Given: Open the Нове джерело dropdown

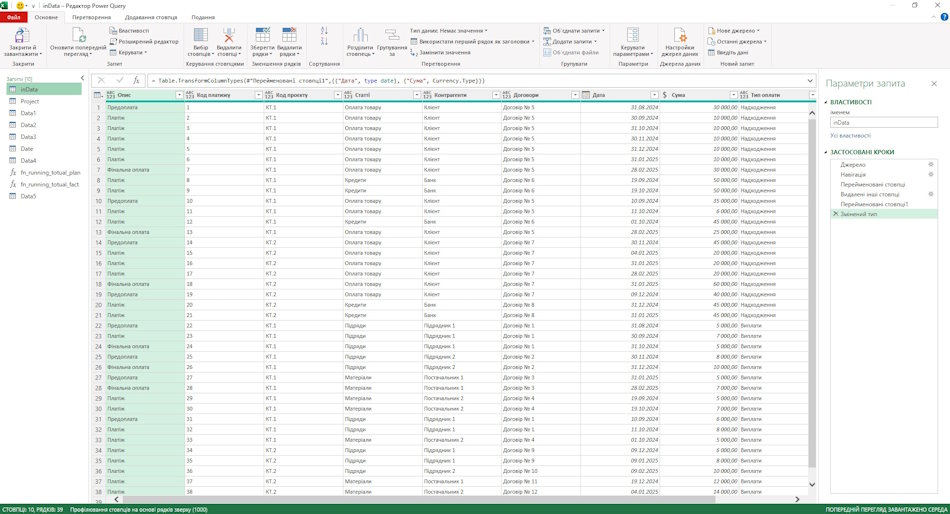Looking at the screenshot, I should [734, 30].
